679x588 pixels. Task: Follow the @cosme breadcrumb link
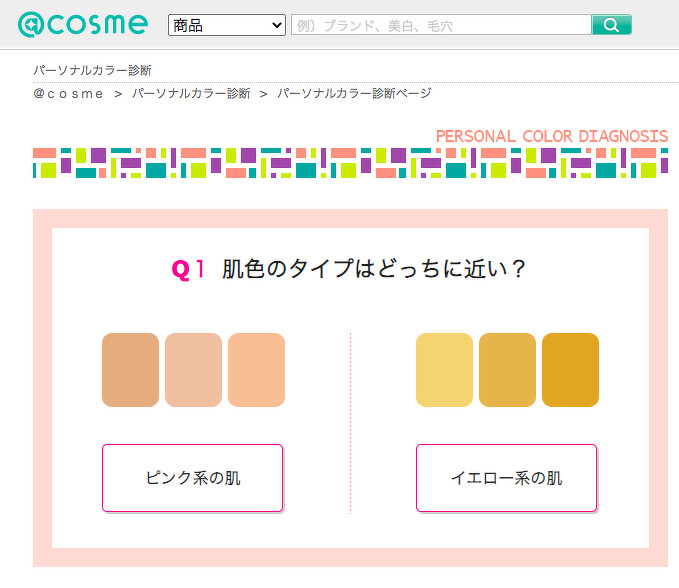pos(68,94)
